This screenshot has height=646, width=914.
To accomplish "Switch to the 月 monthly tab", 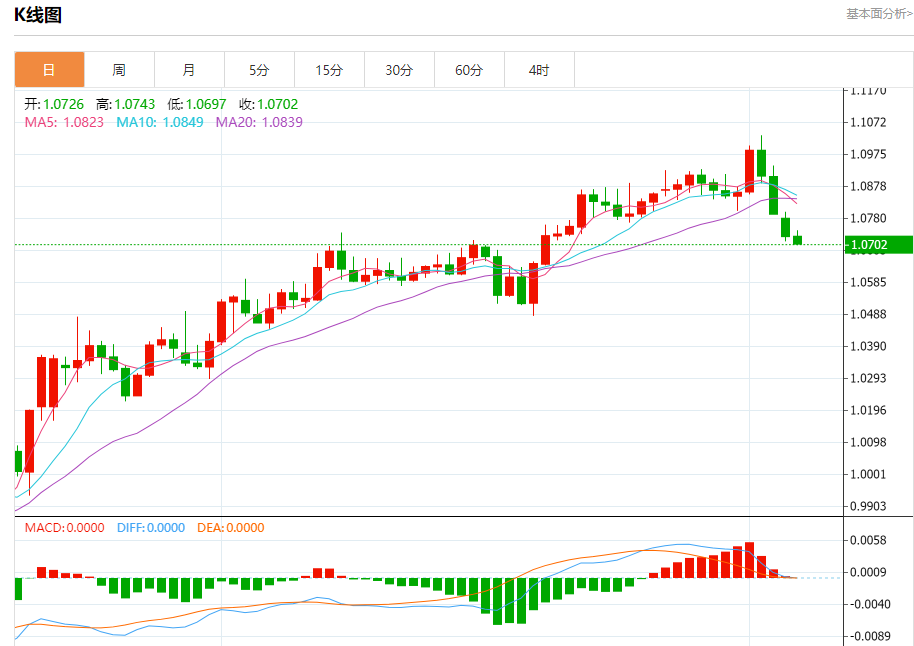I will (189, 70).
